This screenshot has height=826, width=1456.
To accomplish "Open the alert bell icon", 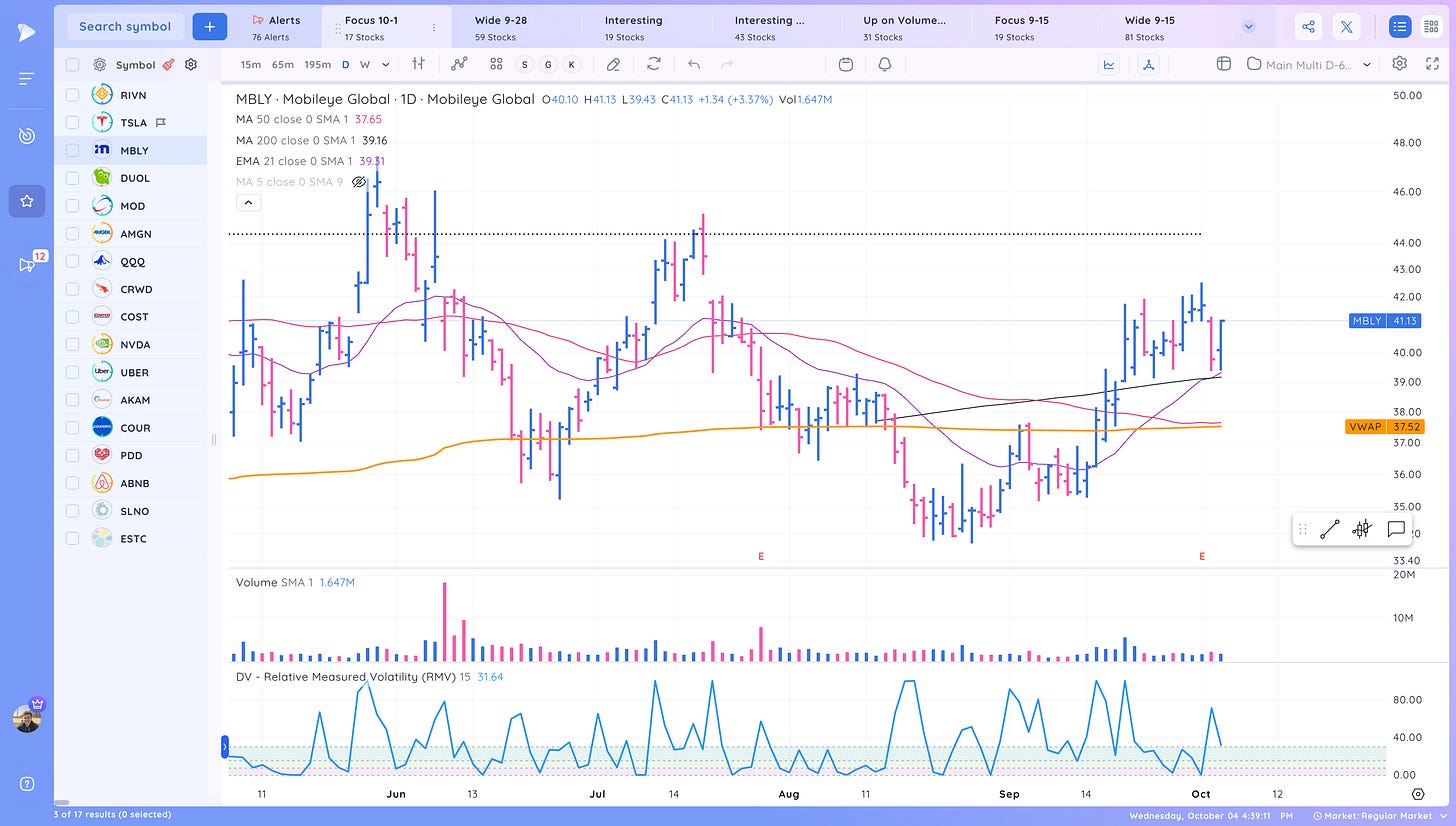I will click(x=885, y=64).
